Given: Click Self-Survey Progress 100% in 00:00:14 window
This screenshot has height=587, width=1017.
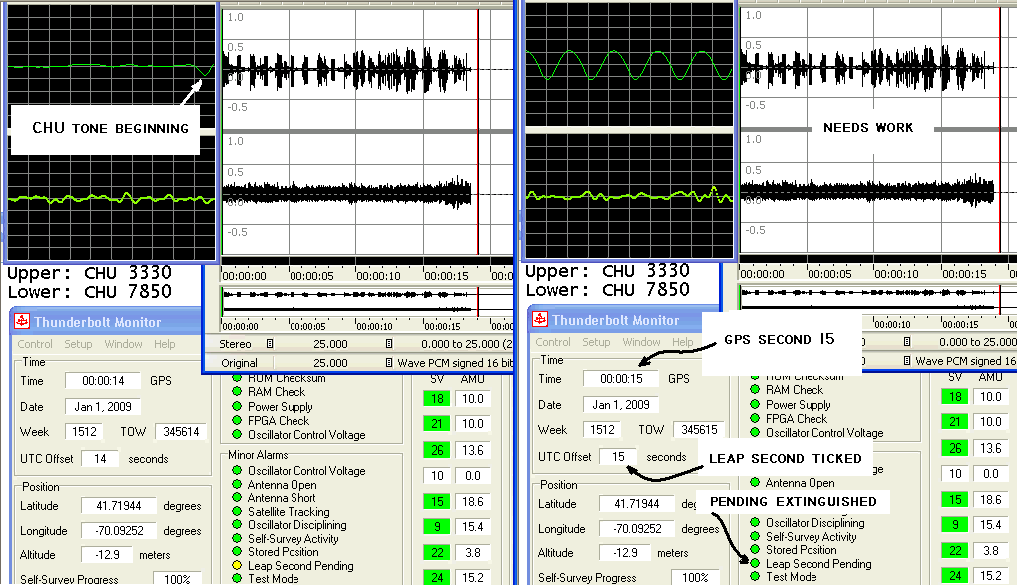Looking at the screenshot, I should coord(176,579).
